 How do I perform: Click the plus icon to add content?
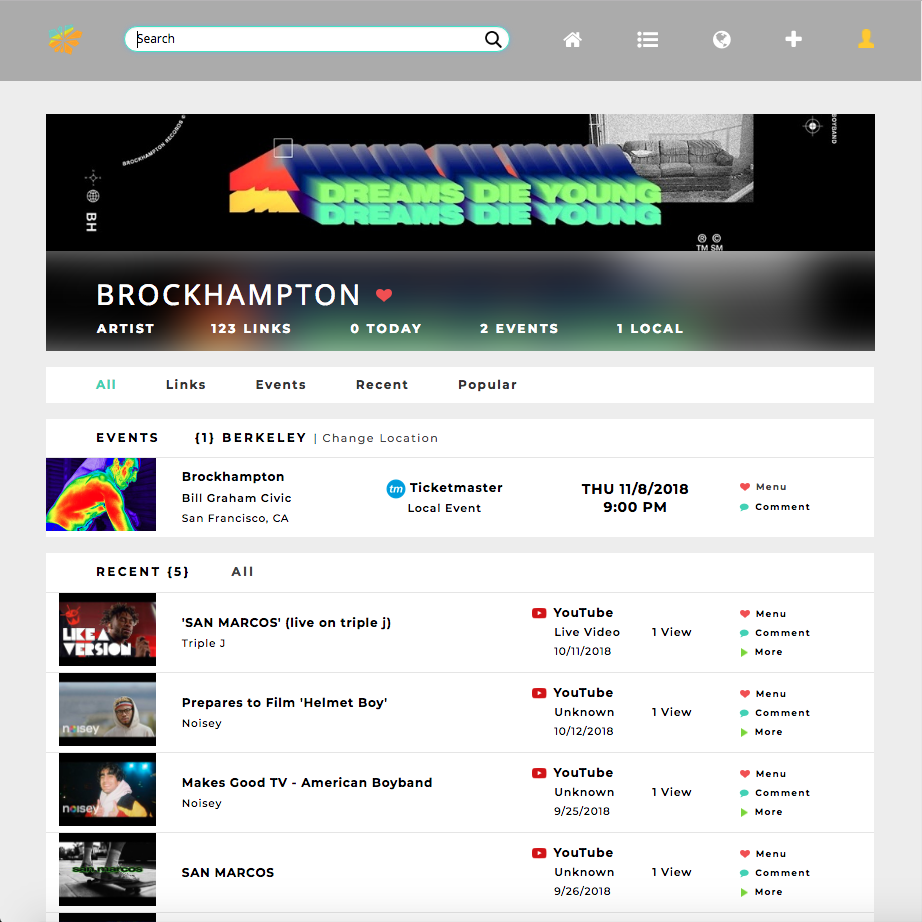(793, 39)
